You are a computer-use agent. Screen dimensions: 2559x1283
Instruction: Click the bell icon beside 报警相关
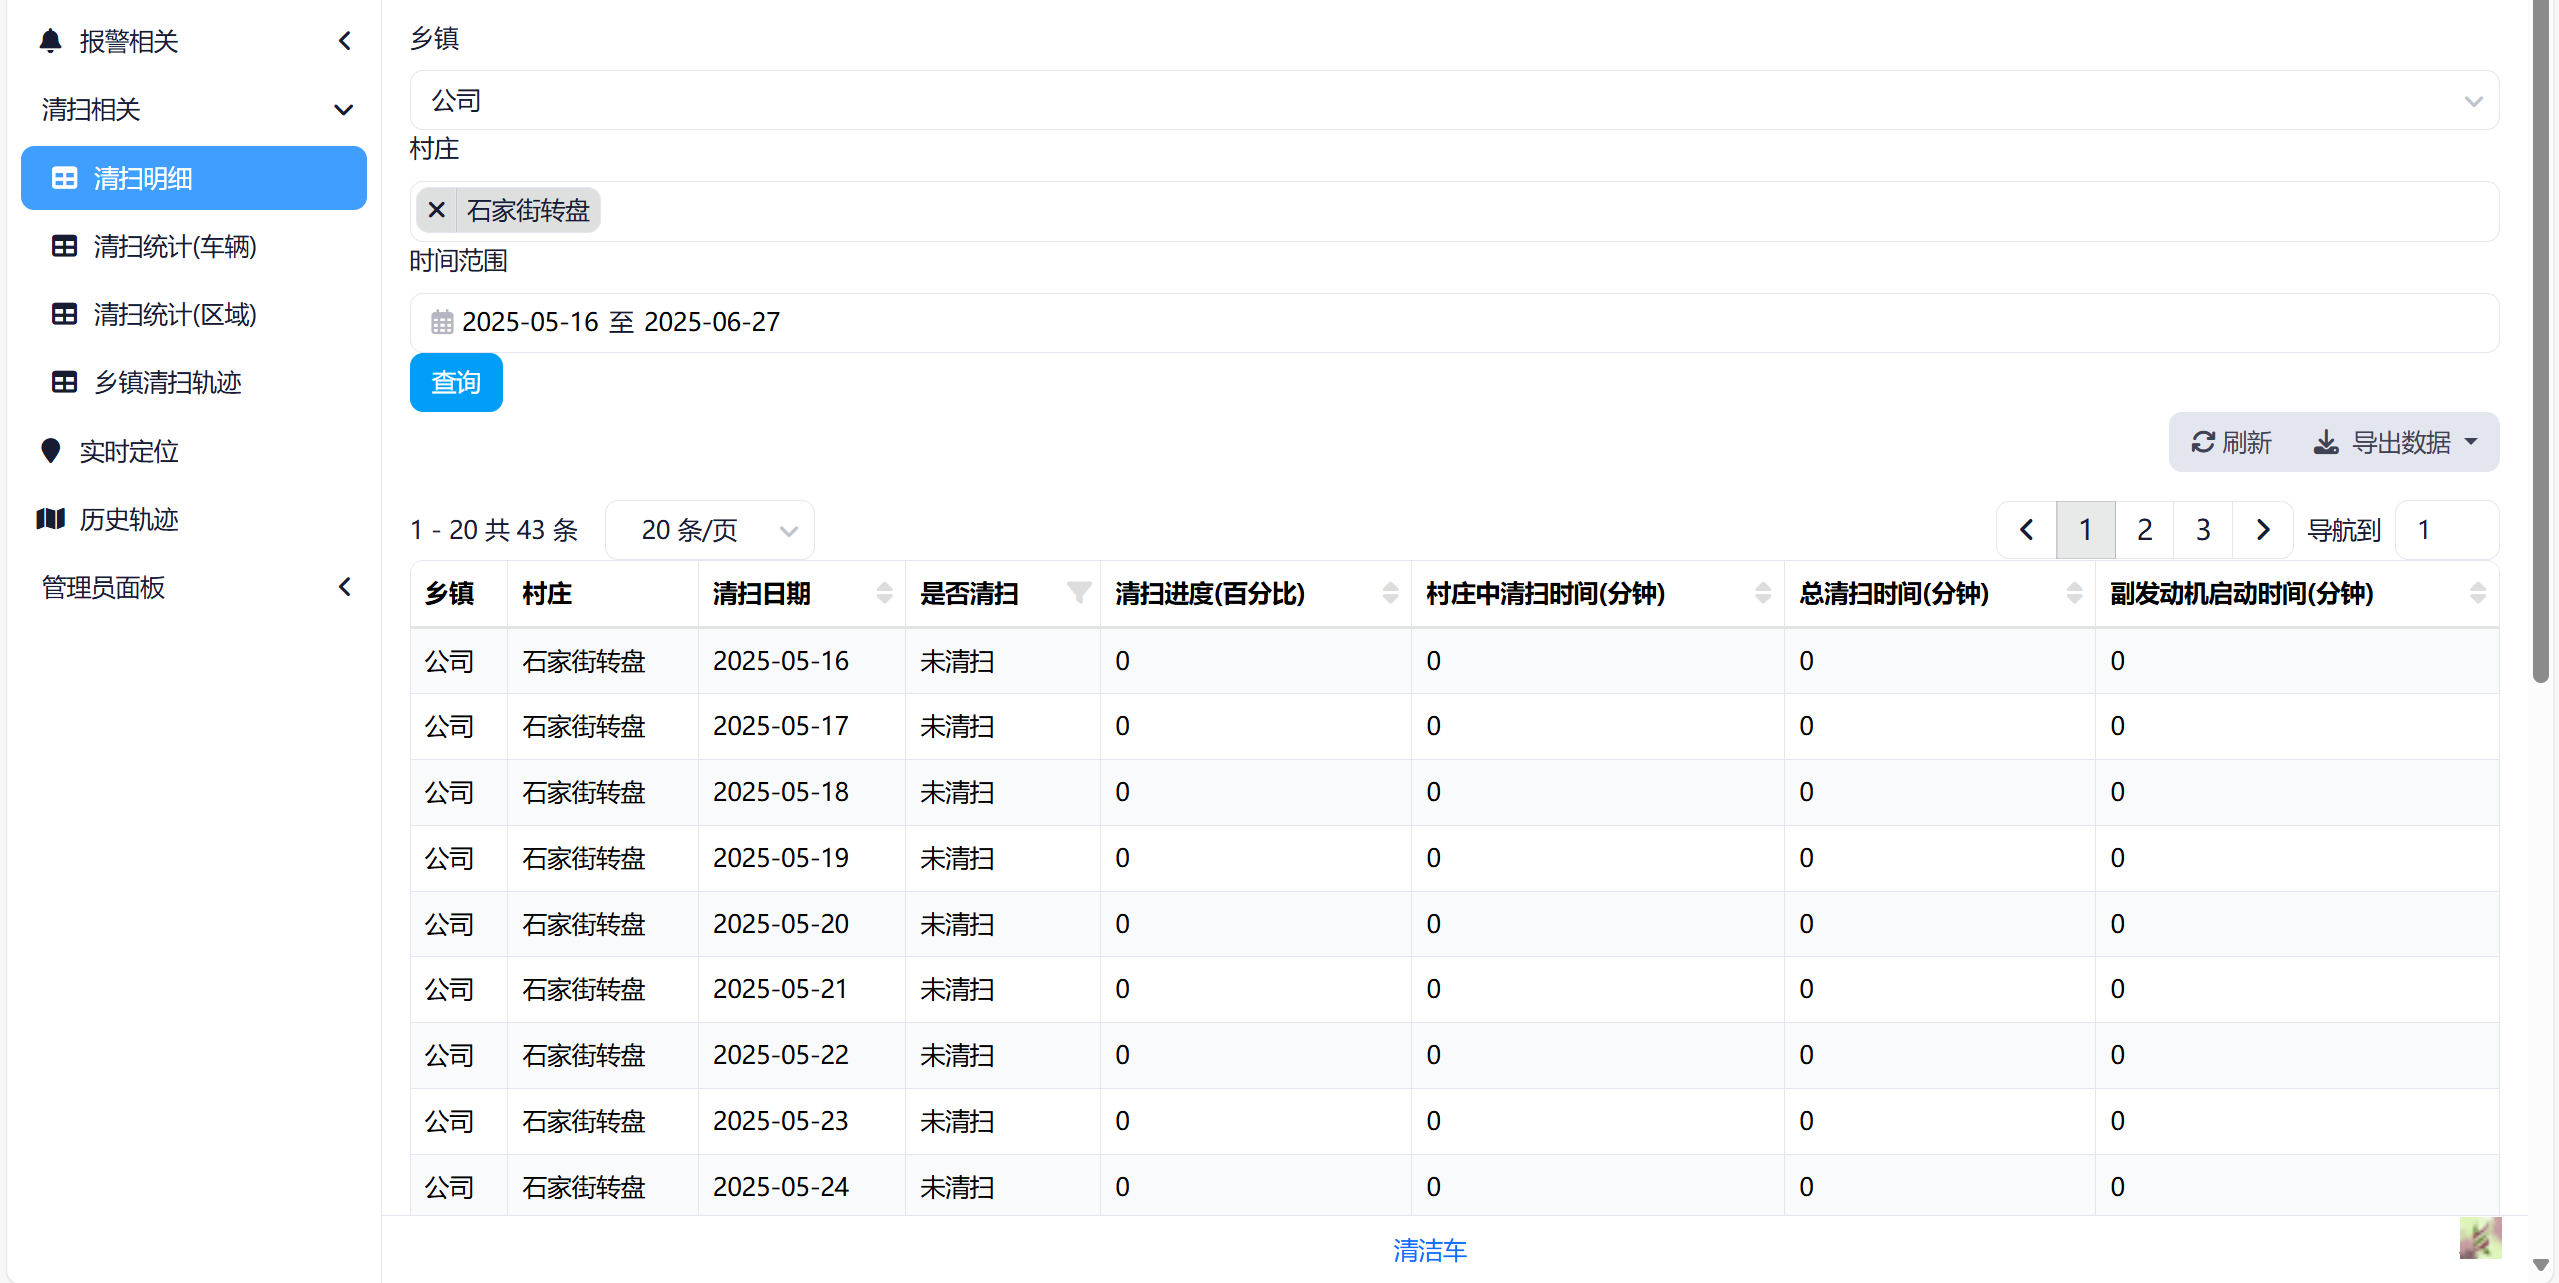tap(50, 41)
